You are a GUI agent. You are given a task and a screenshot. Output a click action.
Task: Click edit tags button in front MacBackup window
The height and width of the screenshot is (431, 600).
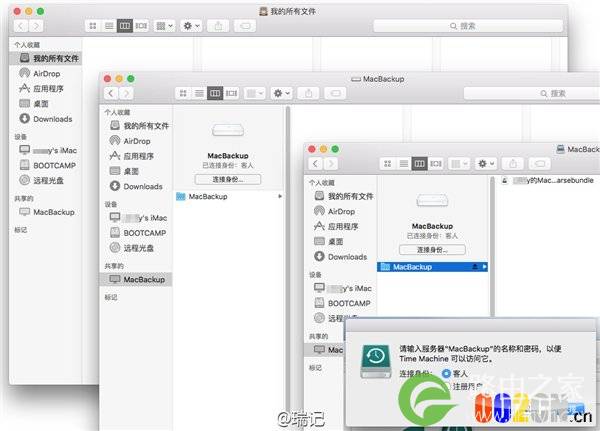540,163
